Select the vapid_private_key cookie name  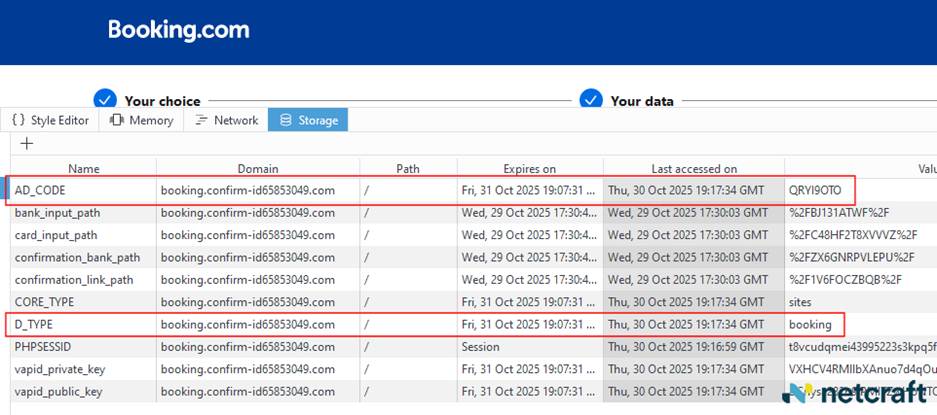tap(60, 370)
